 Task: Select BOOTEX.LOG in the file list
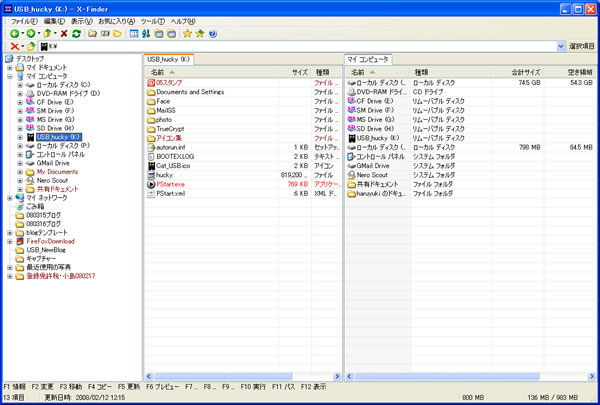click(175, 157)
